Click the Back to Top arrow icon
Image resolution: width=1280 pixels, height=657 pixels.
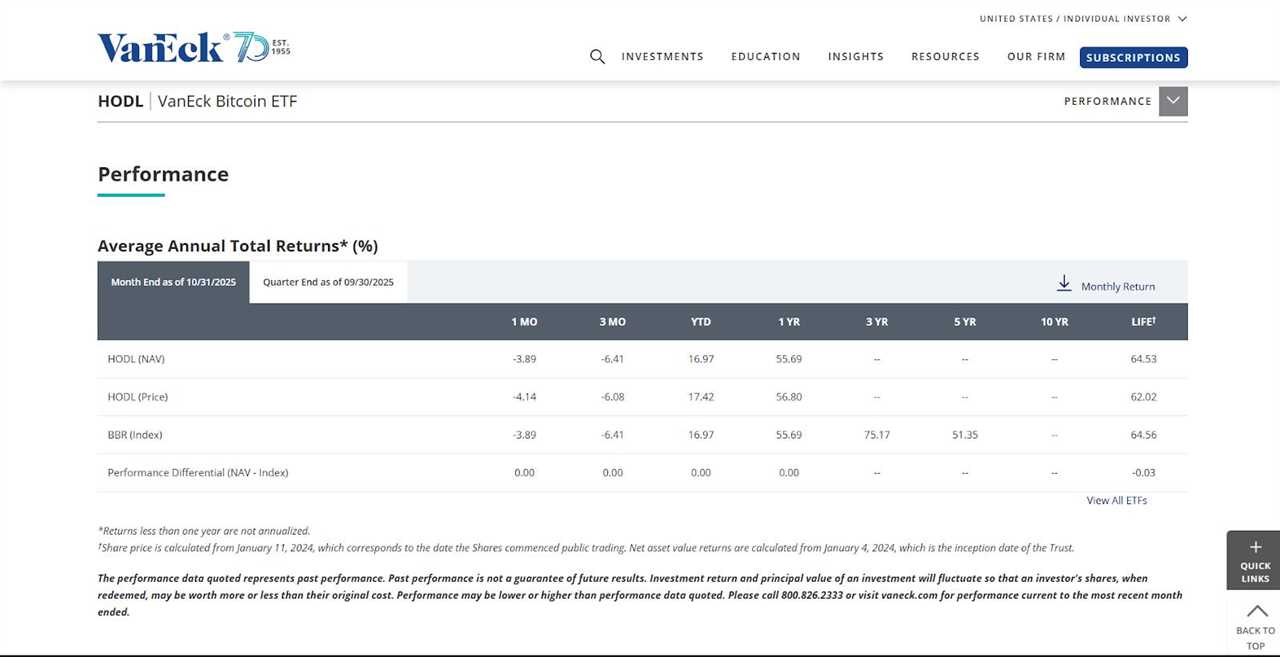1255,612
